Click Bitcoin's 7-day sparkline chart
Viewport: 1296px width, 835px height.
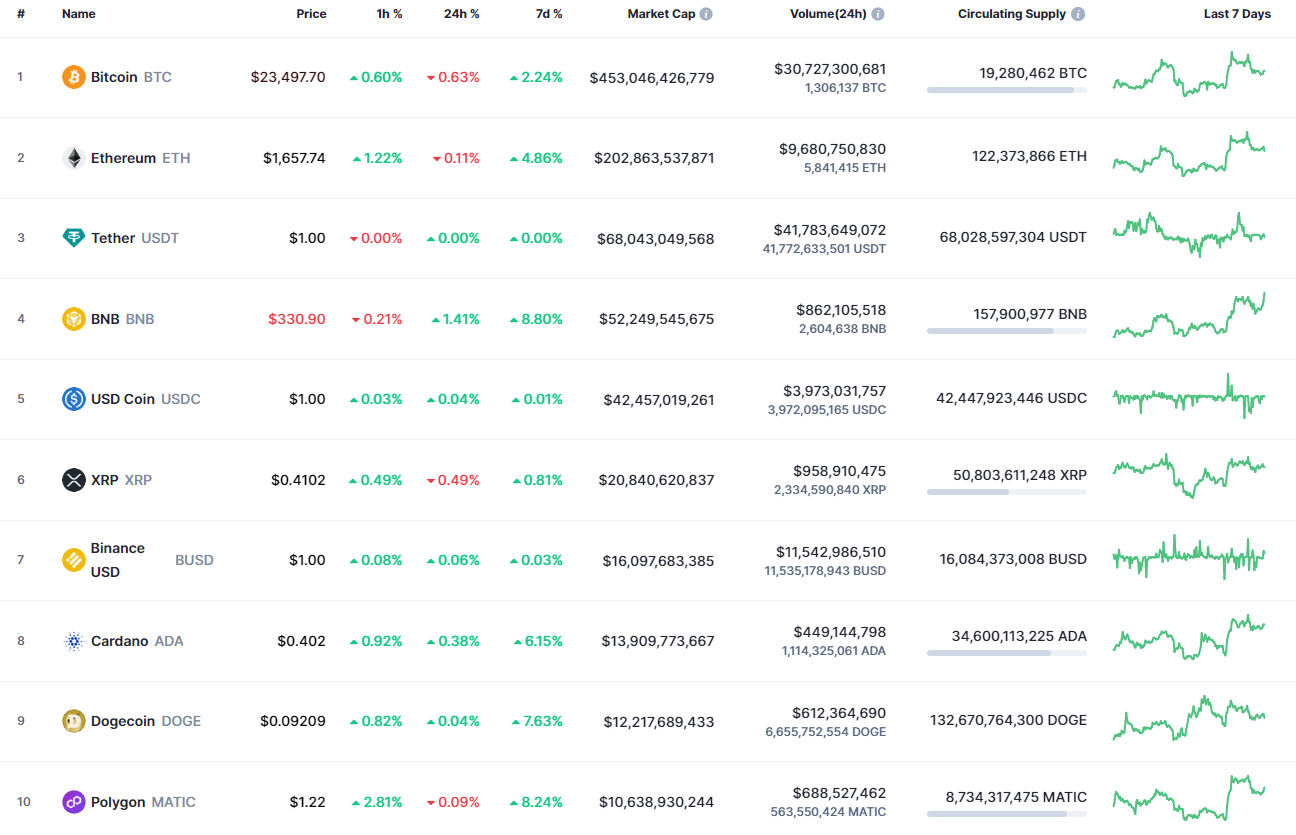[x=1188, y=76]
